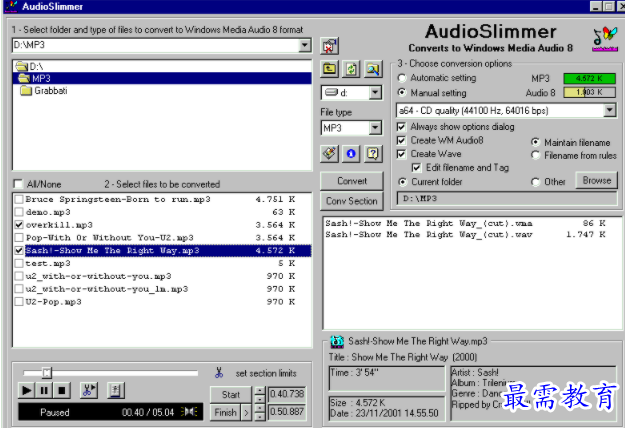The image size is (625, 428).
Task: Go up one folder level icon
Action: click(x=330, y=70)
